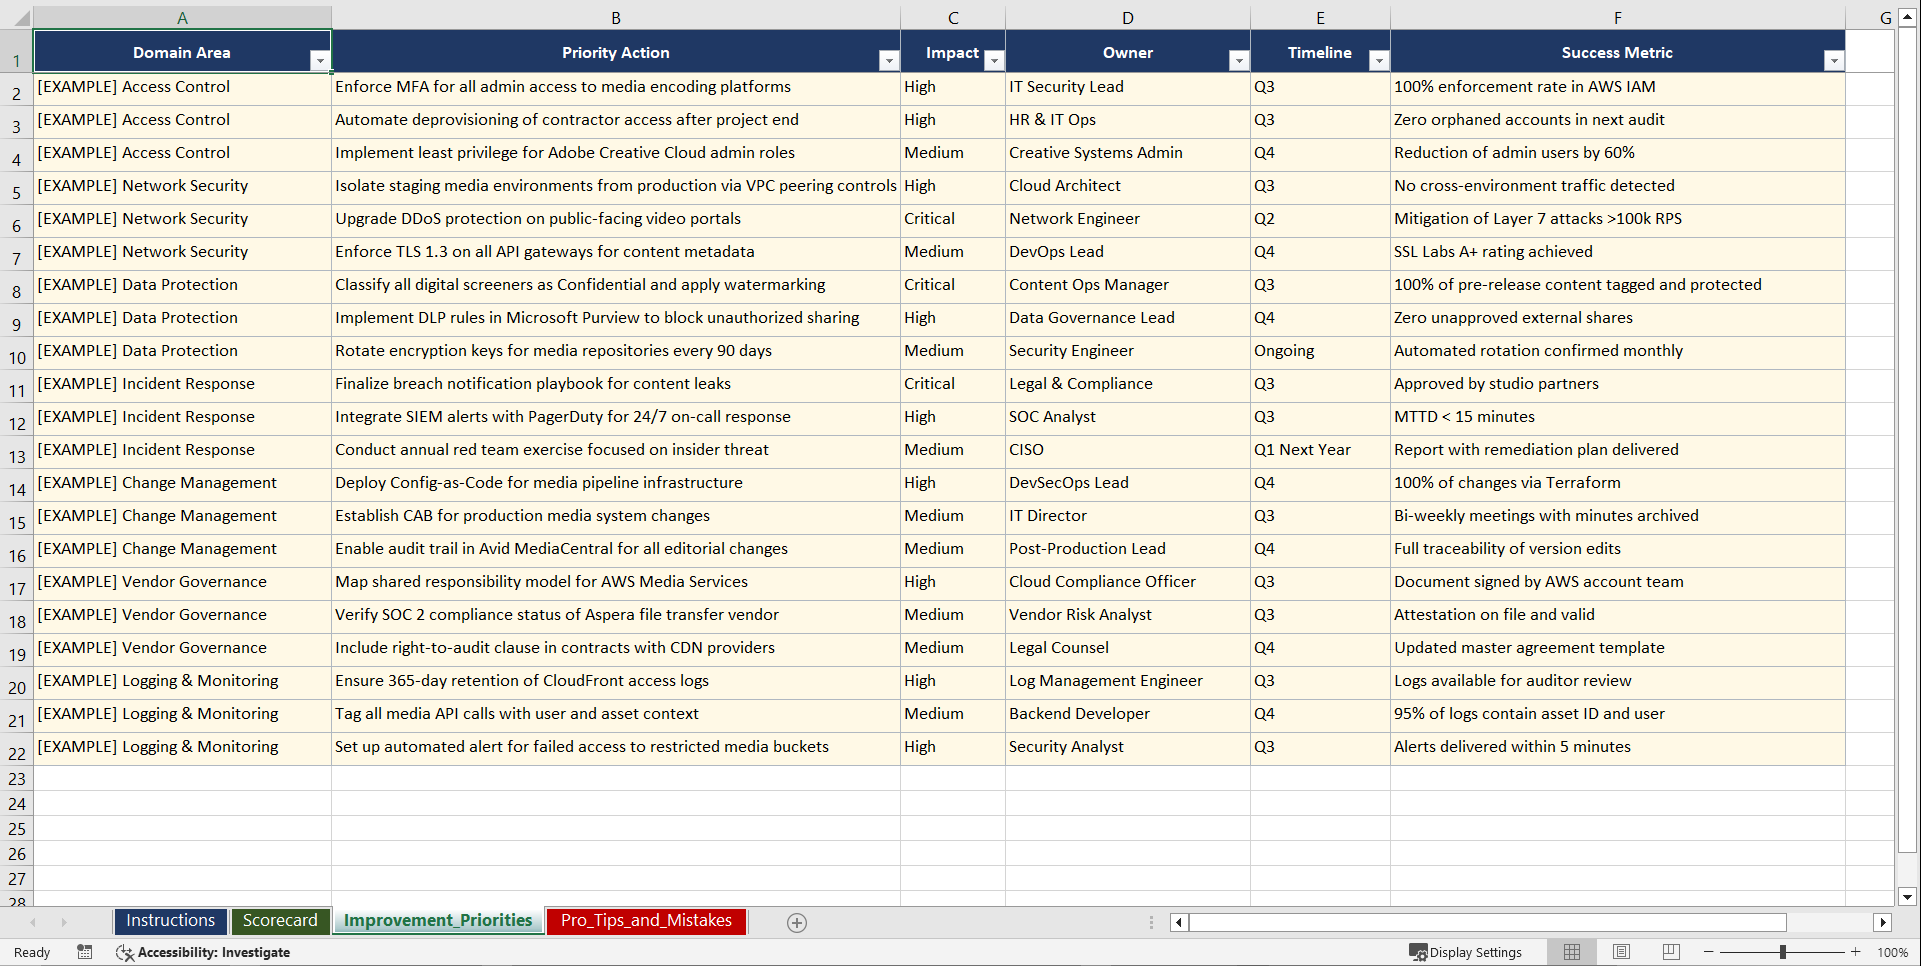Switch to Page Layout view
Screen dimensions: 1921x966
click(1621, 951)
